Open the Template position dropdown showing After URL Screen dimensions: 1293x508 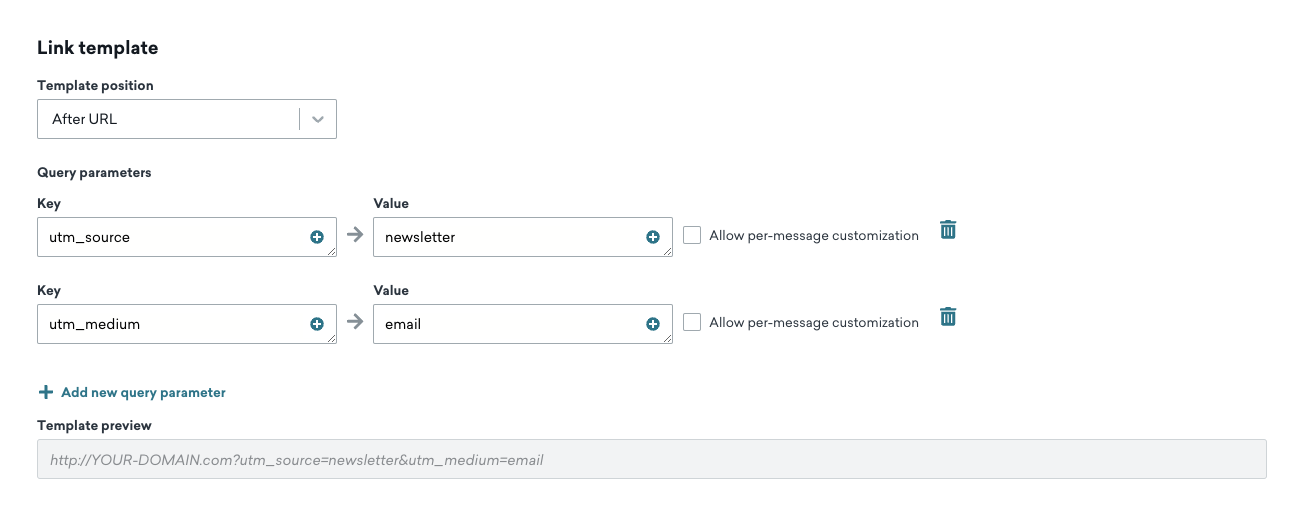coord(187,119)
